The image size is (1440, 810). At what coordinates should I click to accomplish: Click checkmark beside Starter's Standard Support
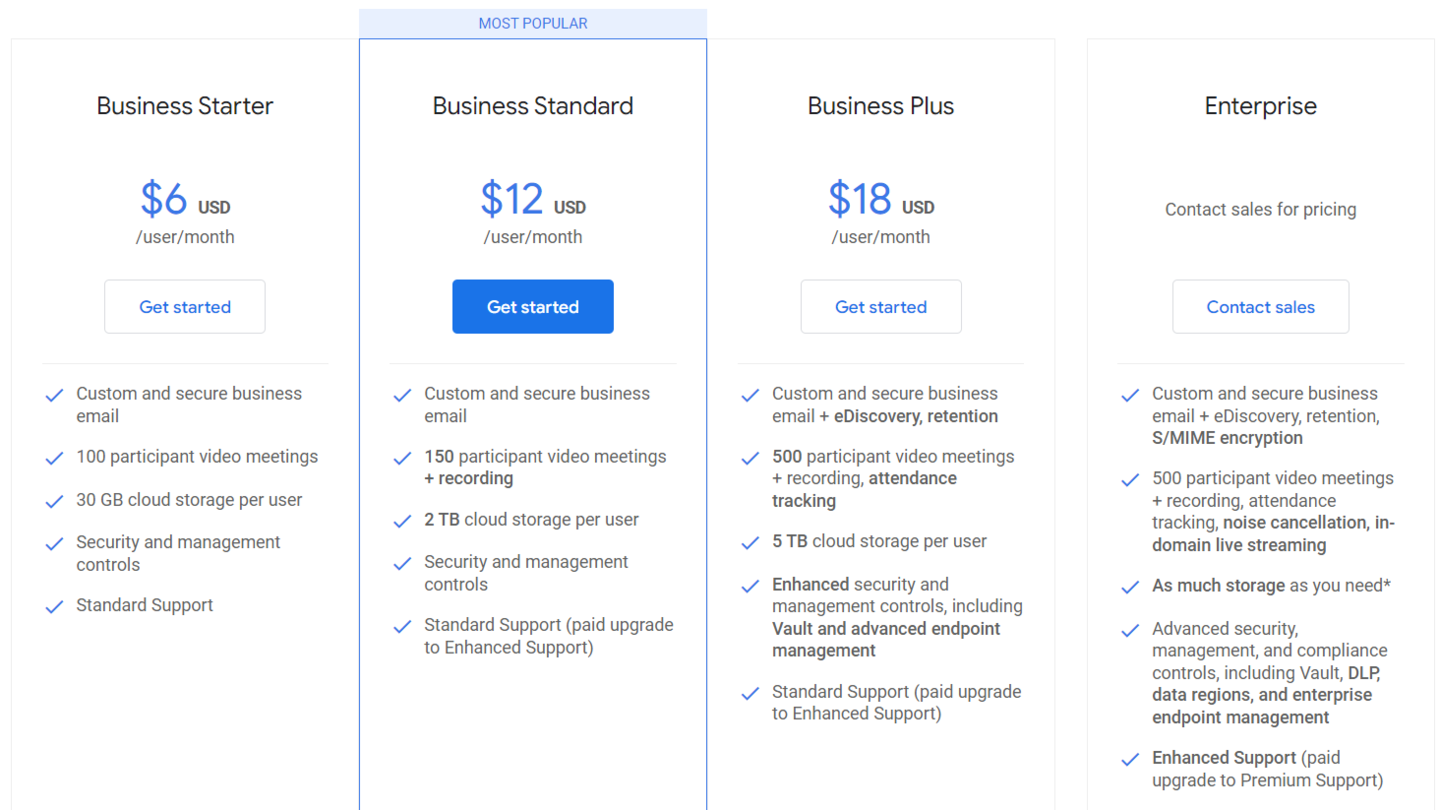click(x=55, y=606)
